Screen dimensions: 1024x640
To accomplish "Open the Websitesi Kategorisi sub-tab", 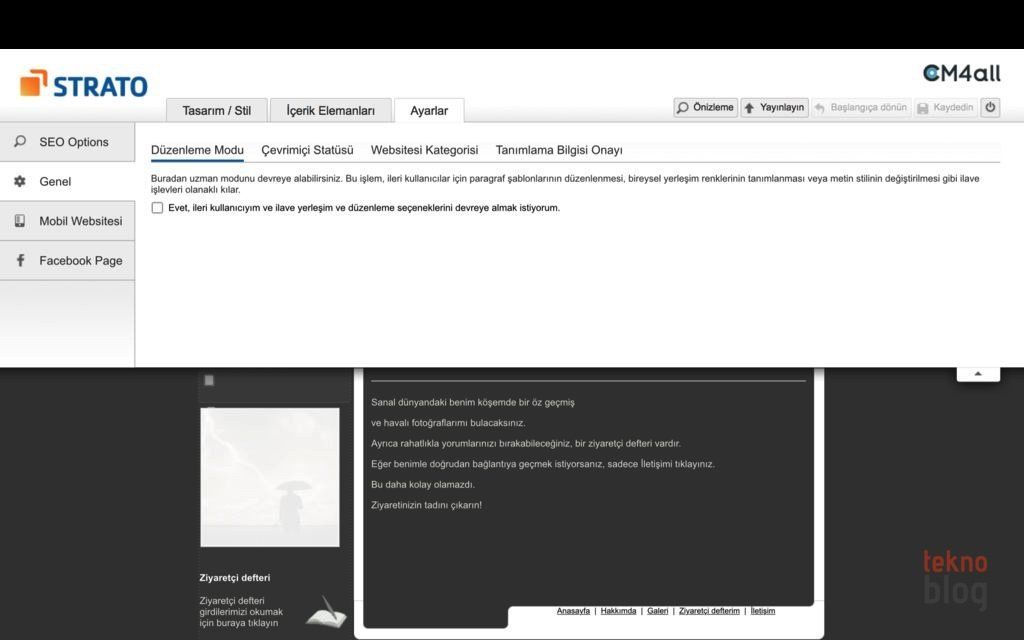I will pos(424,150).
